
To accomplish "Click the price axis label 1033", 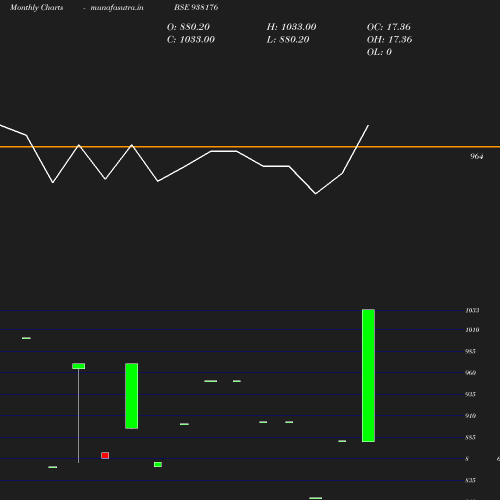I will click(472, 311).
